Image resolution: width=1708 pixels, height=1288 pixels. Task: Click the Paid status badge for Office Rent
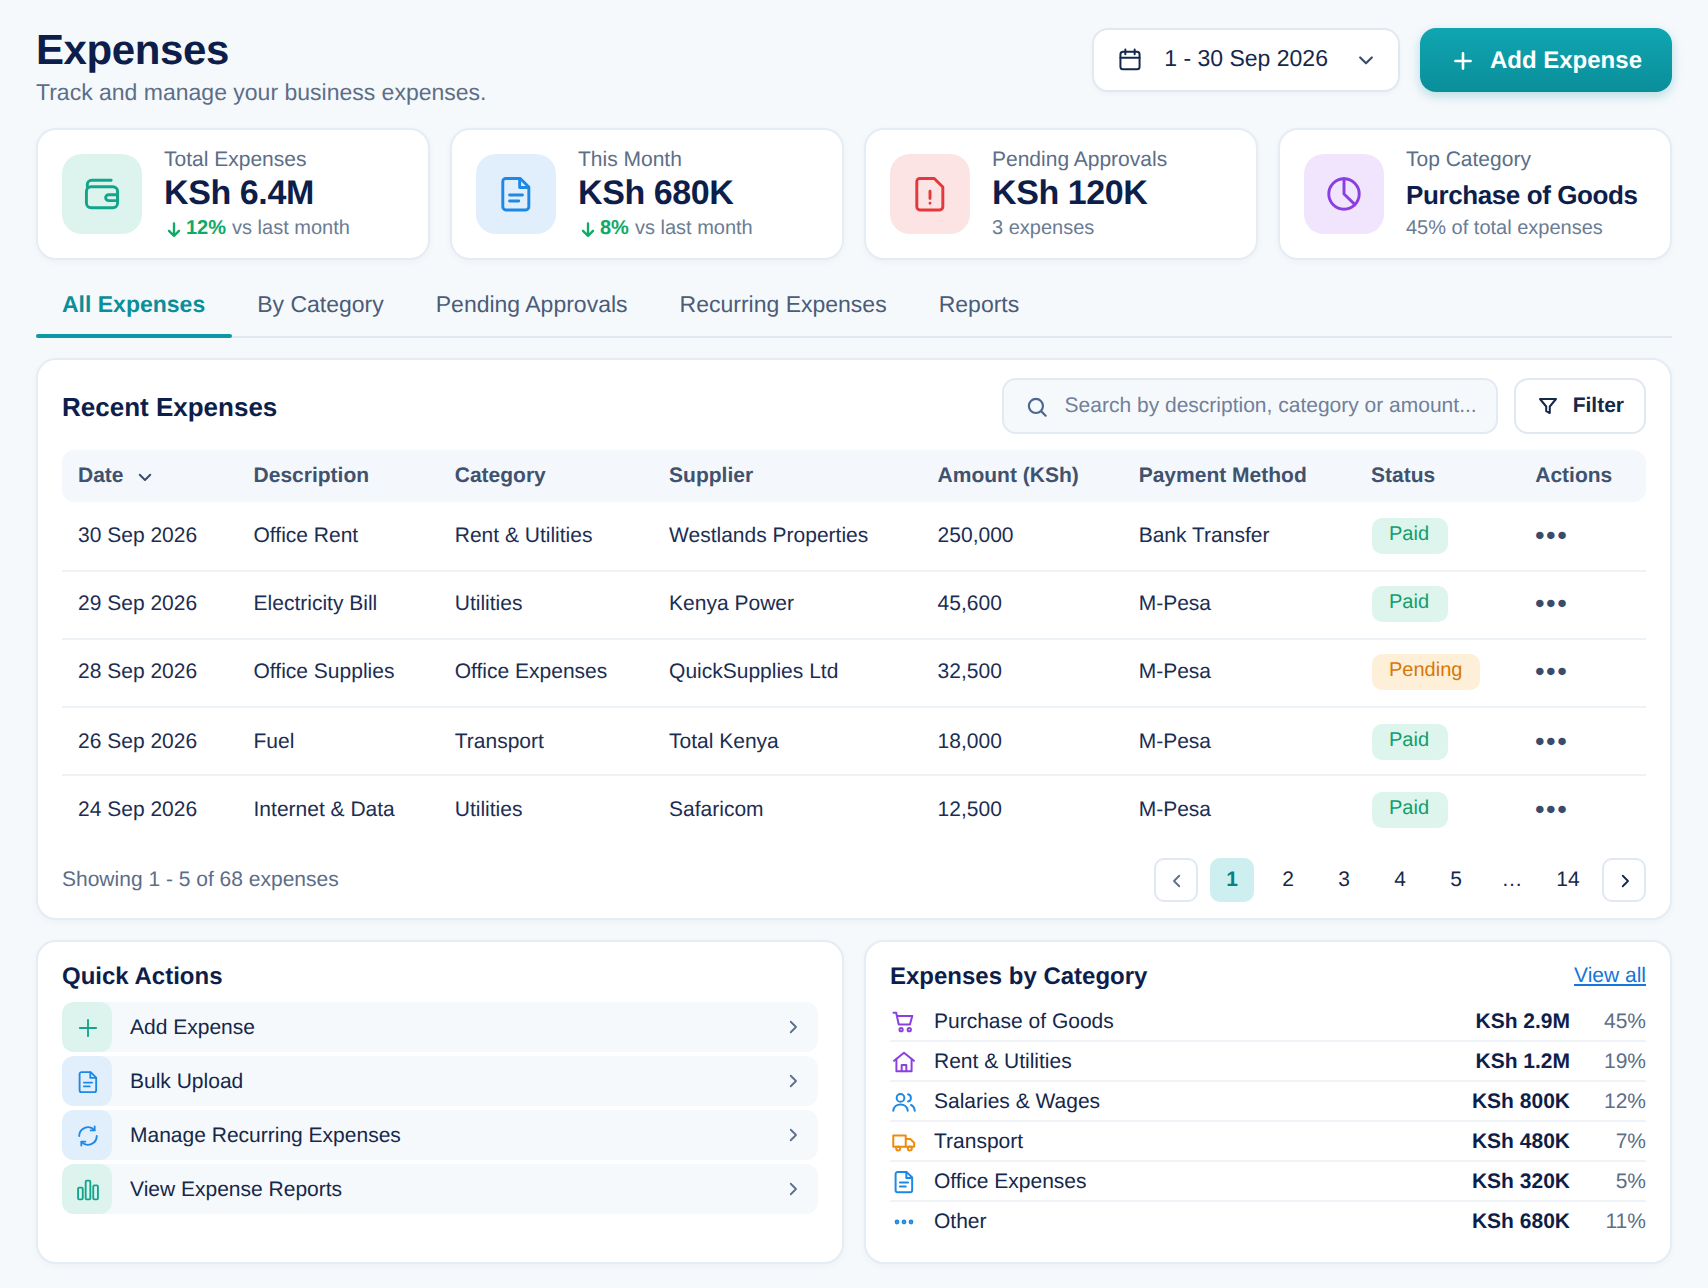(x=1409, y=535)
